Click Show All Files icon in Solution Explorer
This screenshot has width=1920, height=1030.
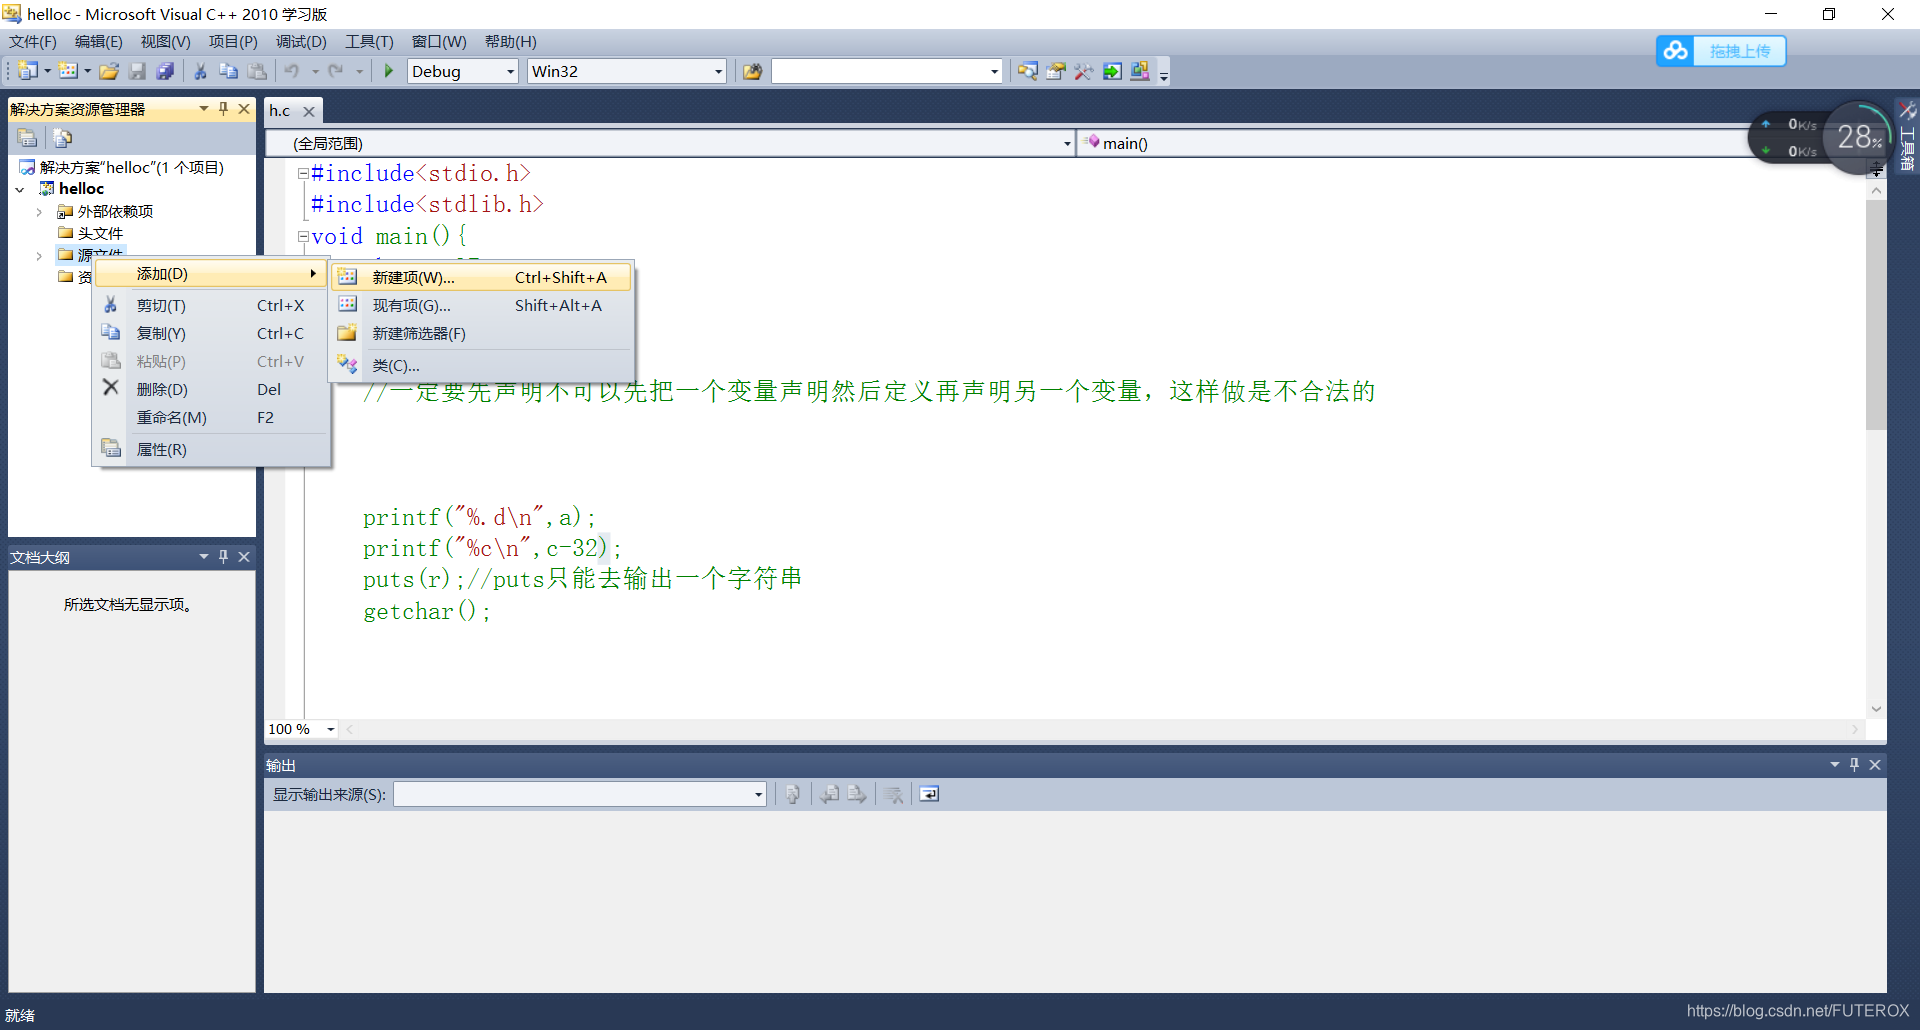[63, 138]
